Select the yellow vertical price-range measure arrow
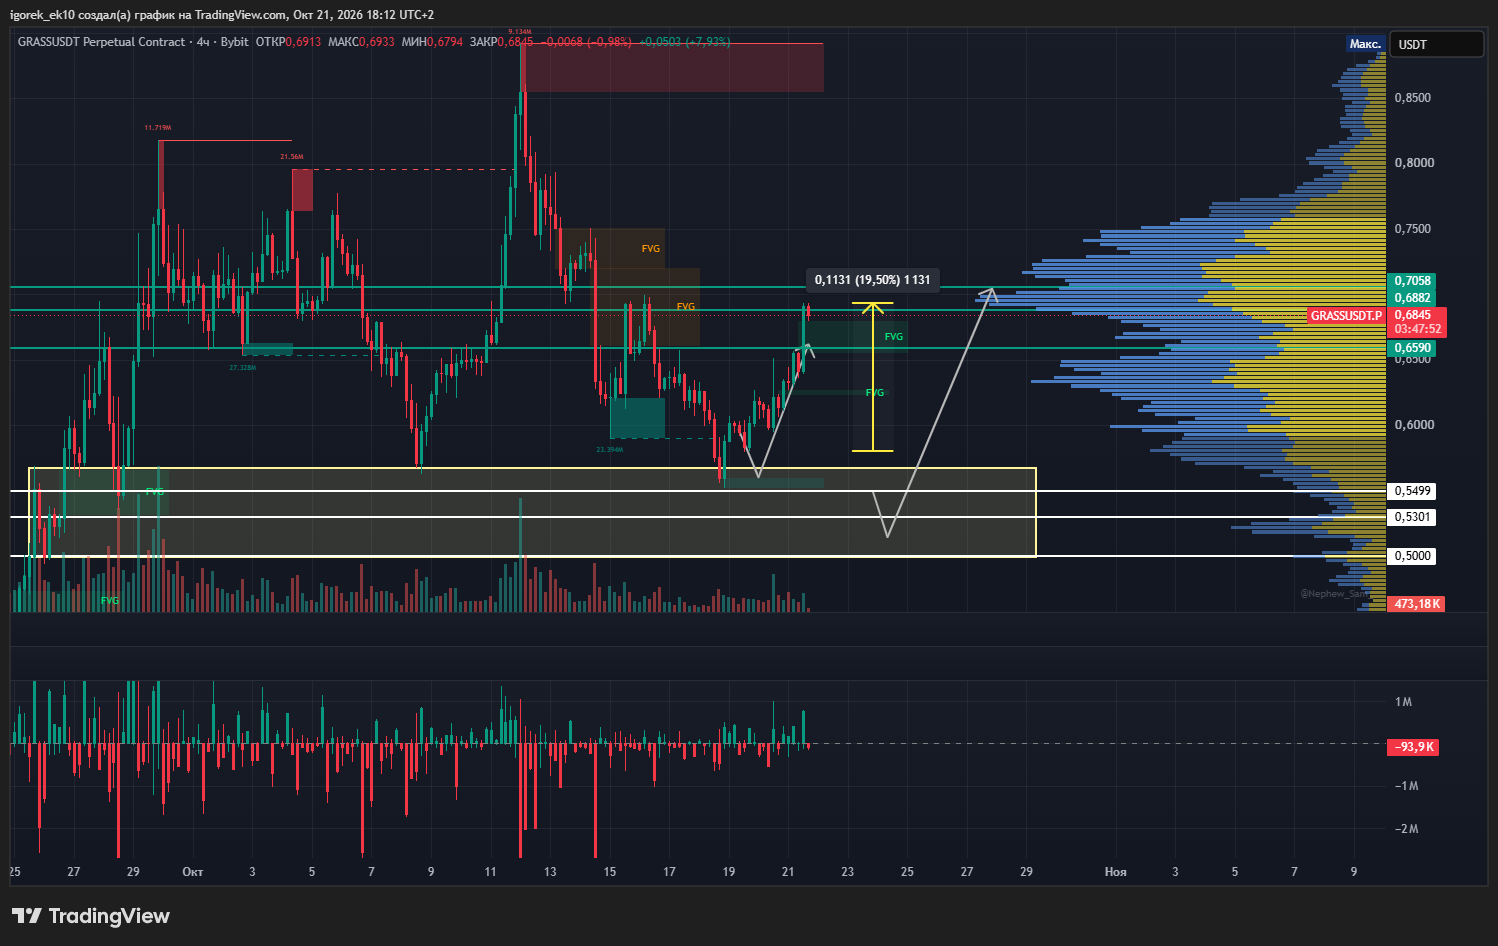This screenshot has width=1498, height=946. (x=873, y=377)
